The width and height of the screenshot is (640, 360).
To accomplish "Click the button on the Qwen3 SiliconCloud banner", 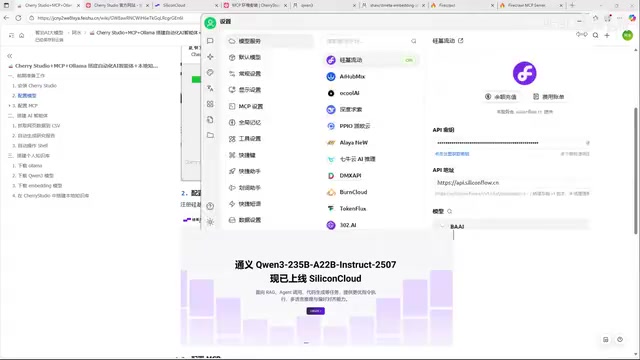I will click(316, 311).
